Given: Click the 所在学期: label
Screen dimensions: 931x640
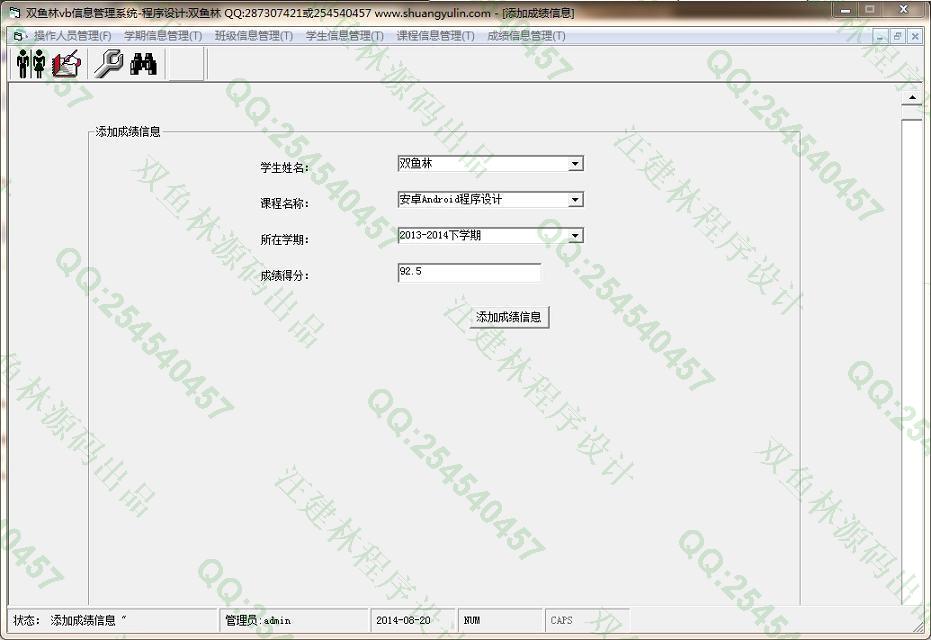Looking at the screenshot, I should click(284, 240).
